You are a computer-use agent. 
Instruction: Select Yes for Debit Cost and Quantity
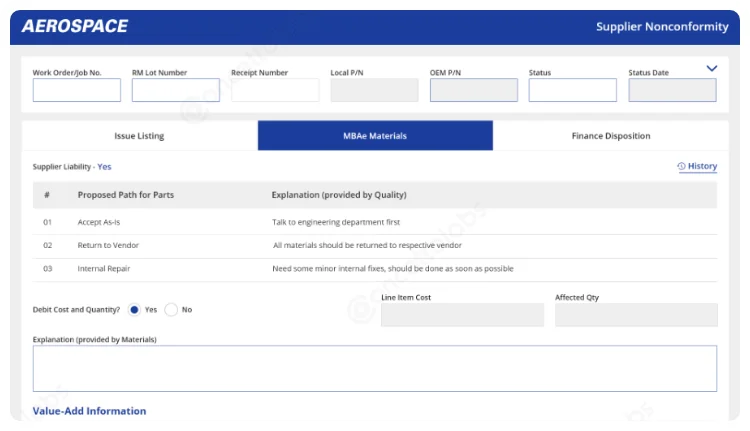coord(134,309)
